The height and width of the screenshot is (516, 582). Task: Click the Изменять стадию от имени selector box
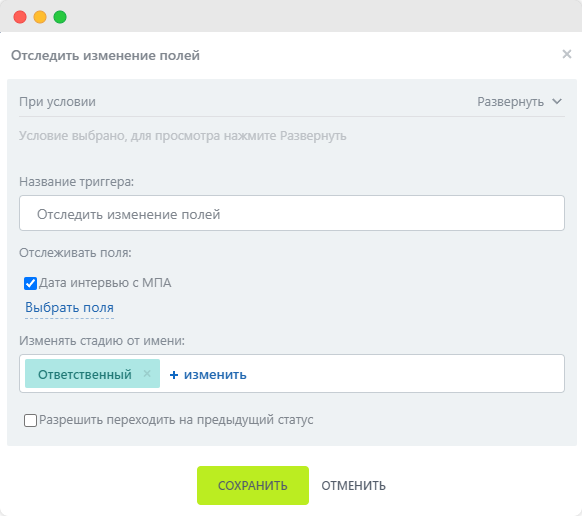pos(292,373)
